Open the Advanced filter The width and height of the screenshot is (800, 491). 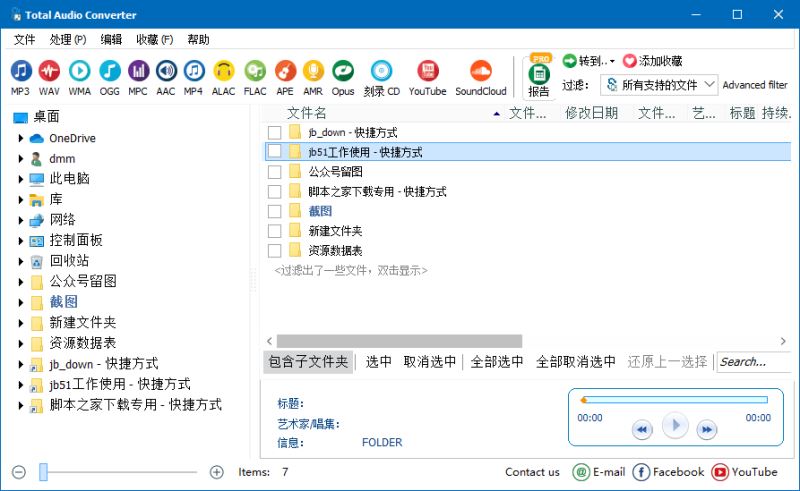tap(755, 85)
